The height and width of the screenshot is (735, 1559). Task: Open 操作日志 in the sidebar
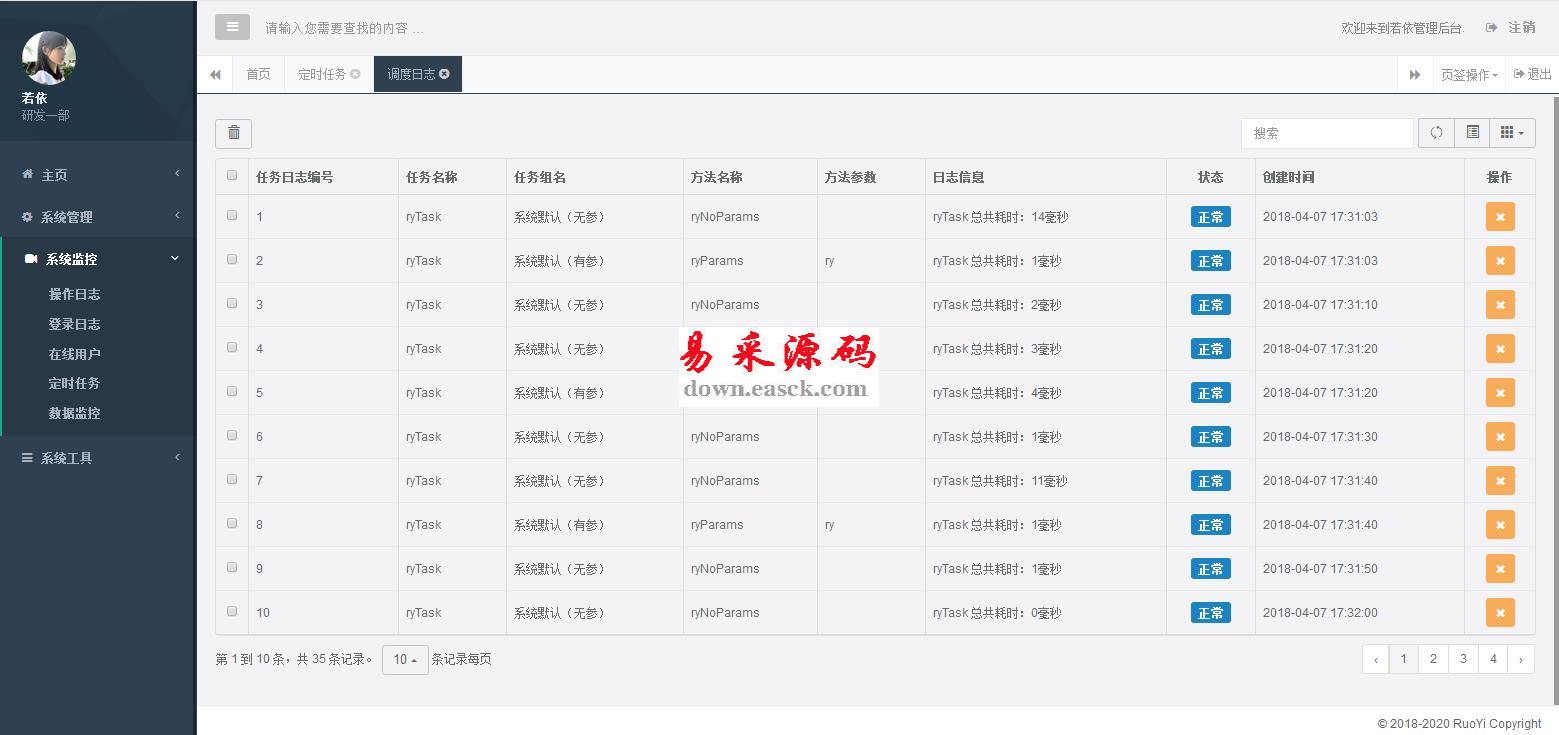(74, 294)
